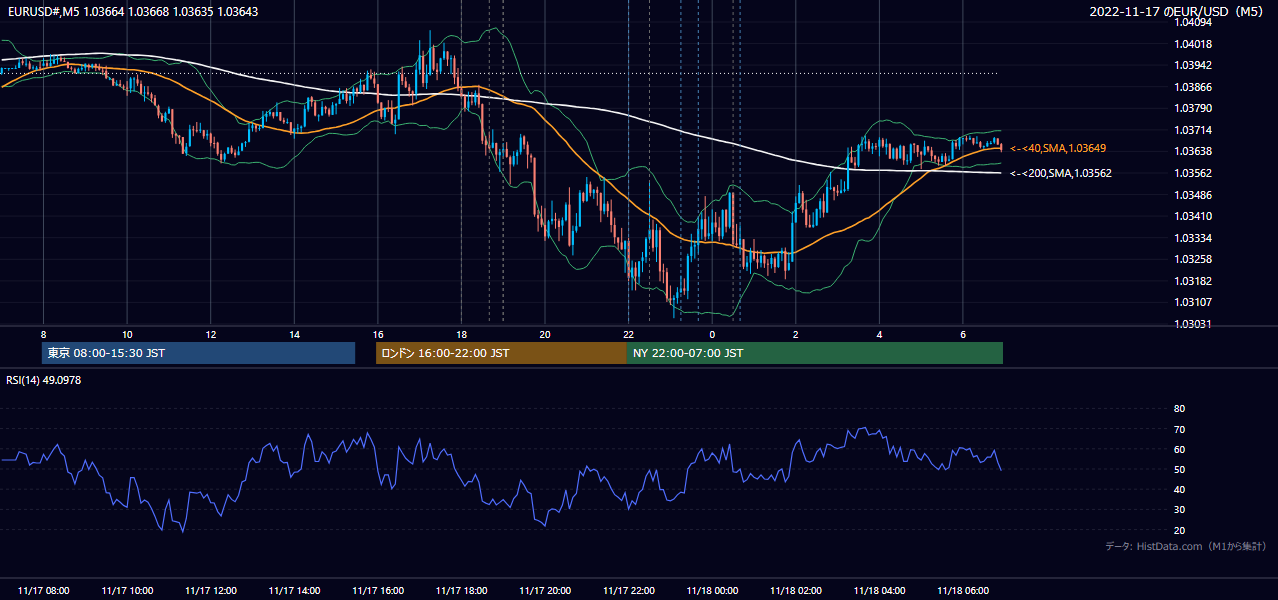Click price axis label 1.03182
The width and height of the screenshot is (1278, 600).
(x=1192, y=281)
